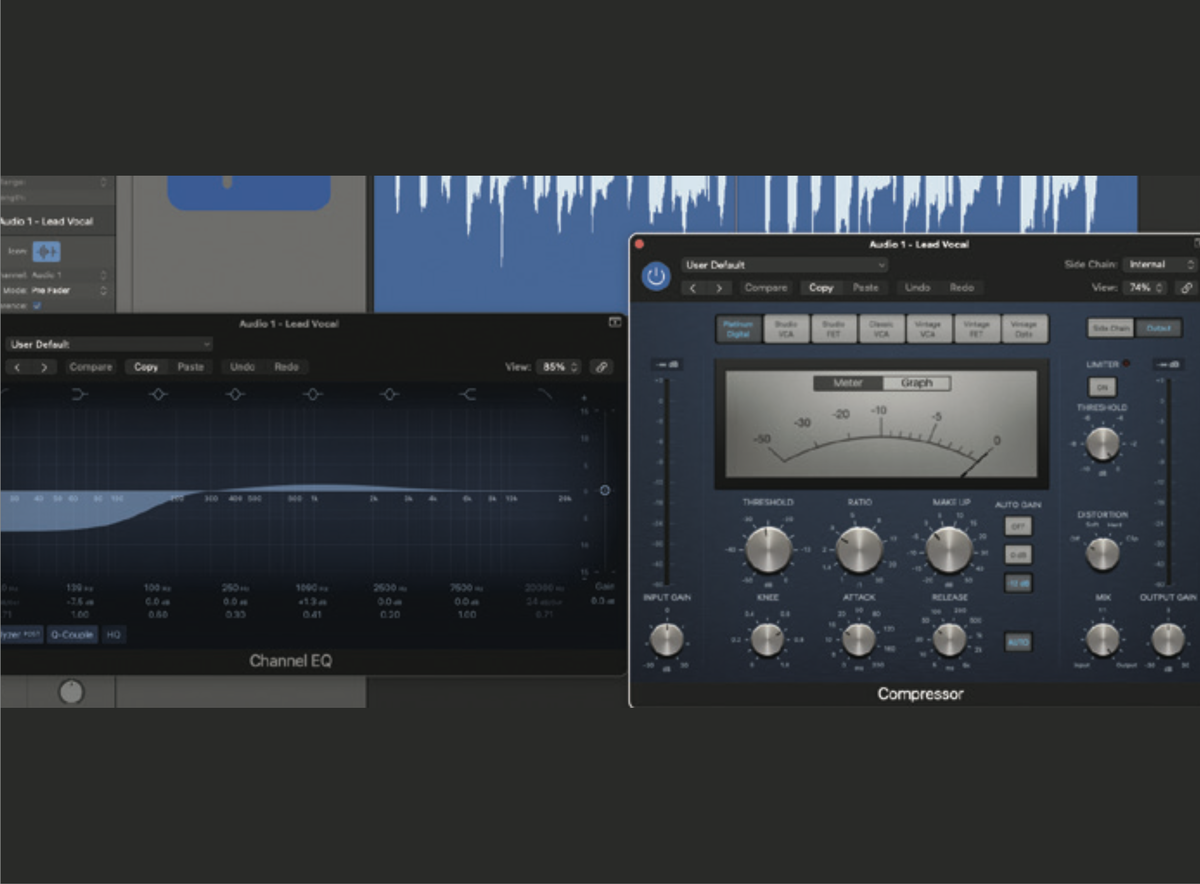Turn on the compressor Limiter
The image size is (1200, 884).
[x=1103, y=387]
